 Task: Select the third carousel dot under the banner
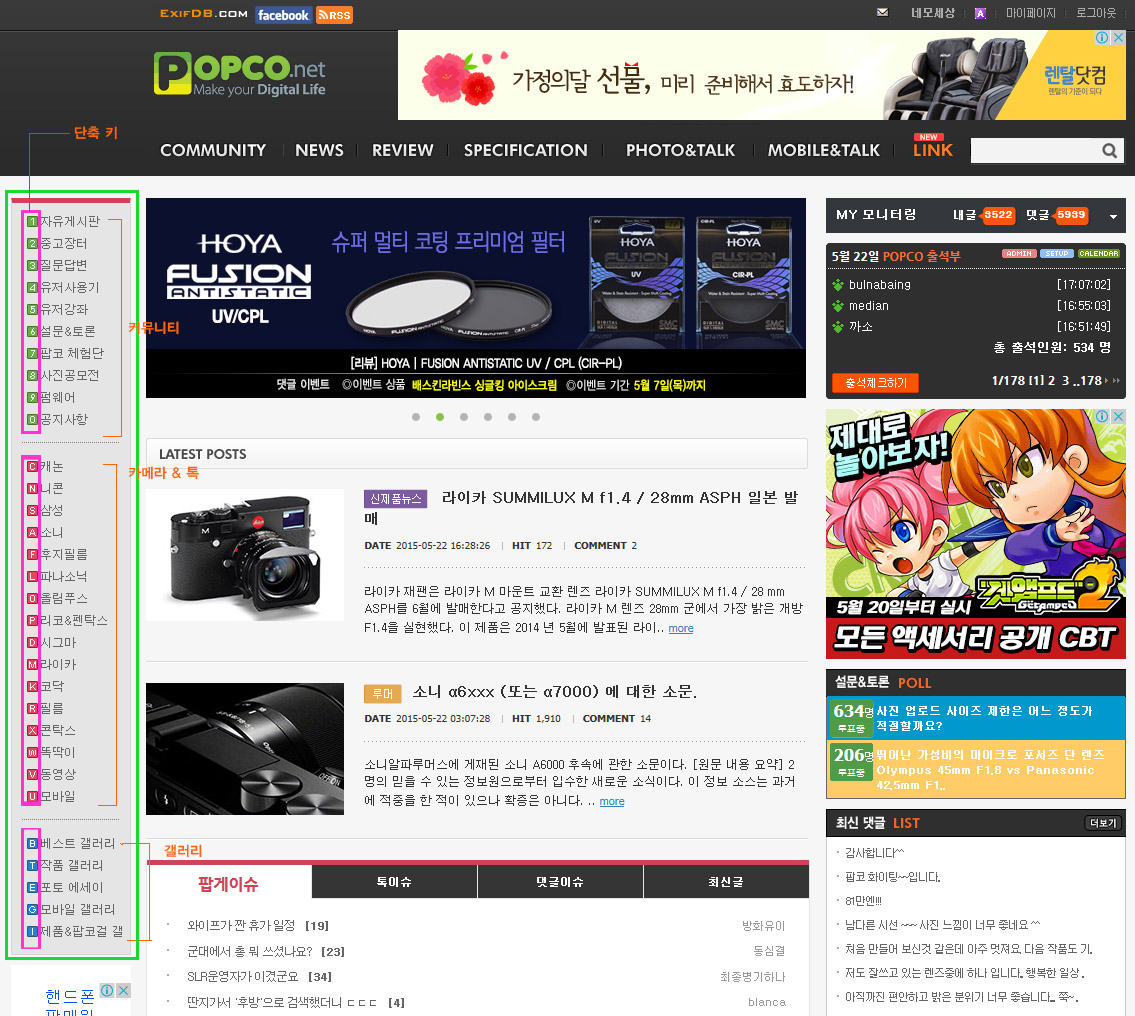tap(464, 417)
